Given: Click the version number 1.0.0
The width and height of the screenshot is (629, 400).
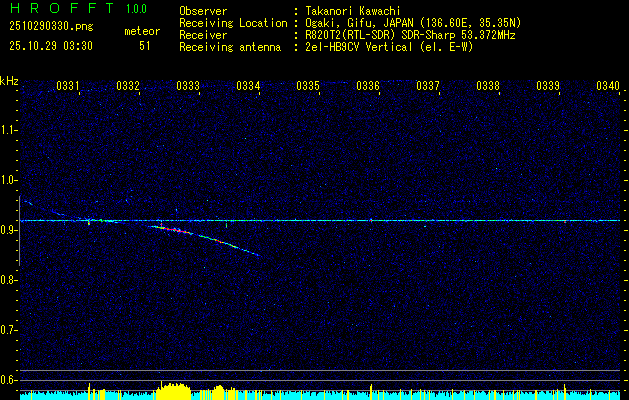Looking at the screenshot, I should pos(136,9).
